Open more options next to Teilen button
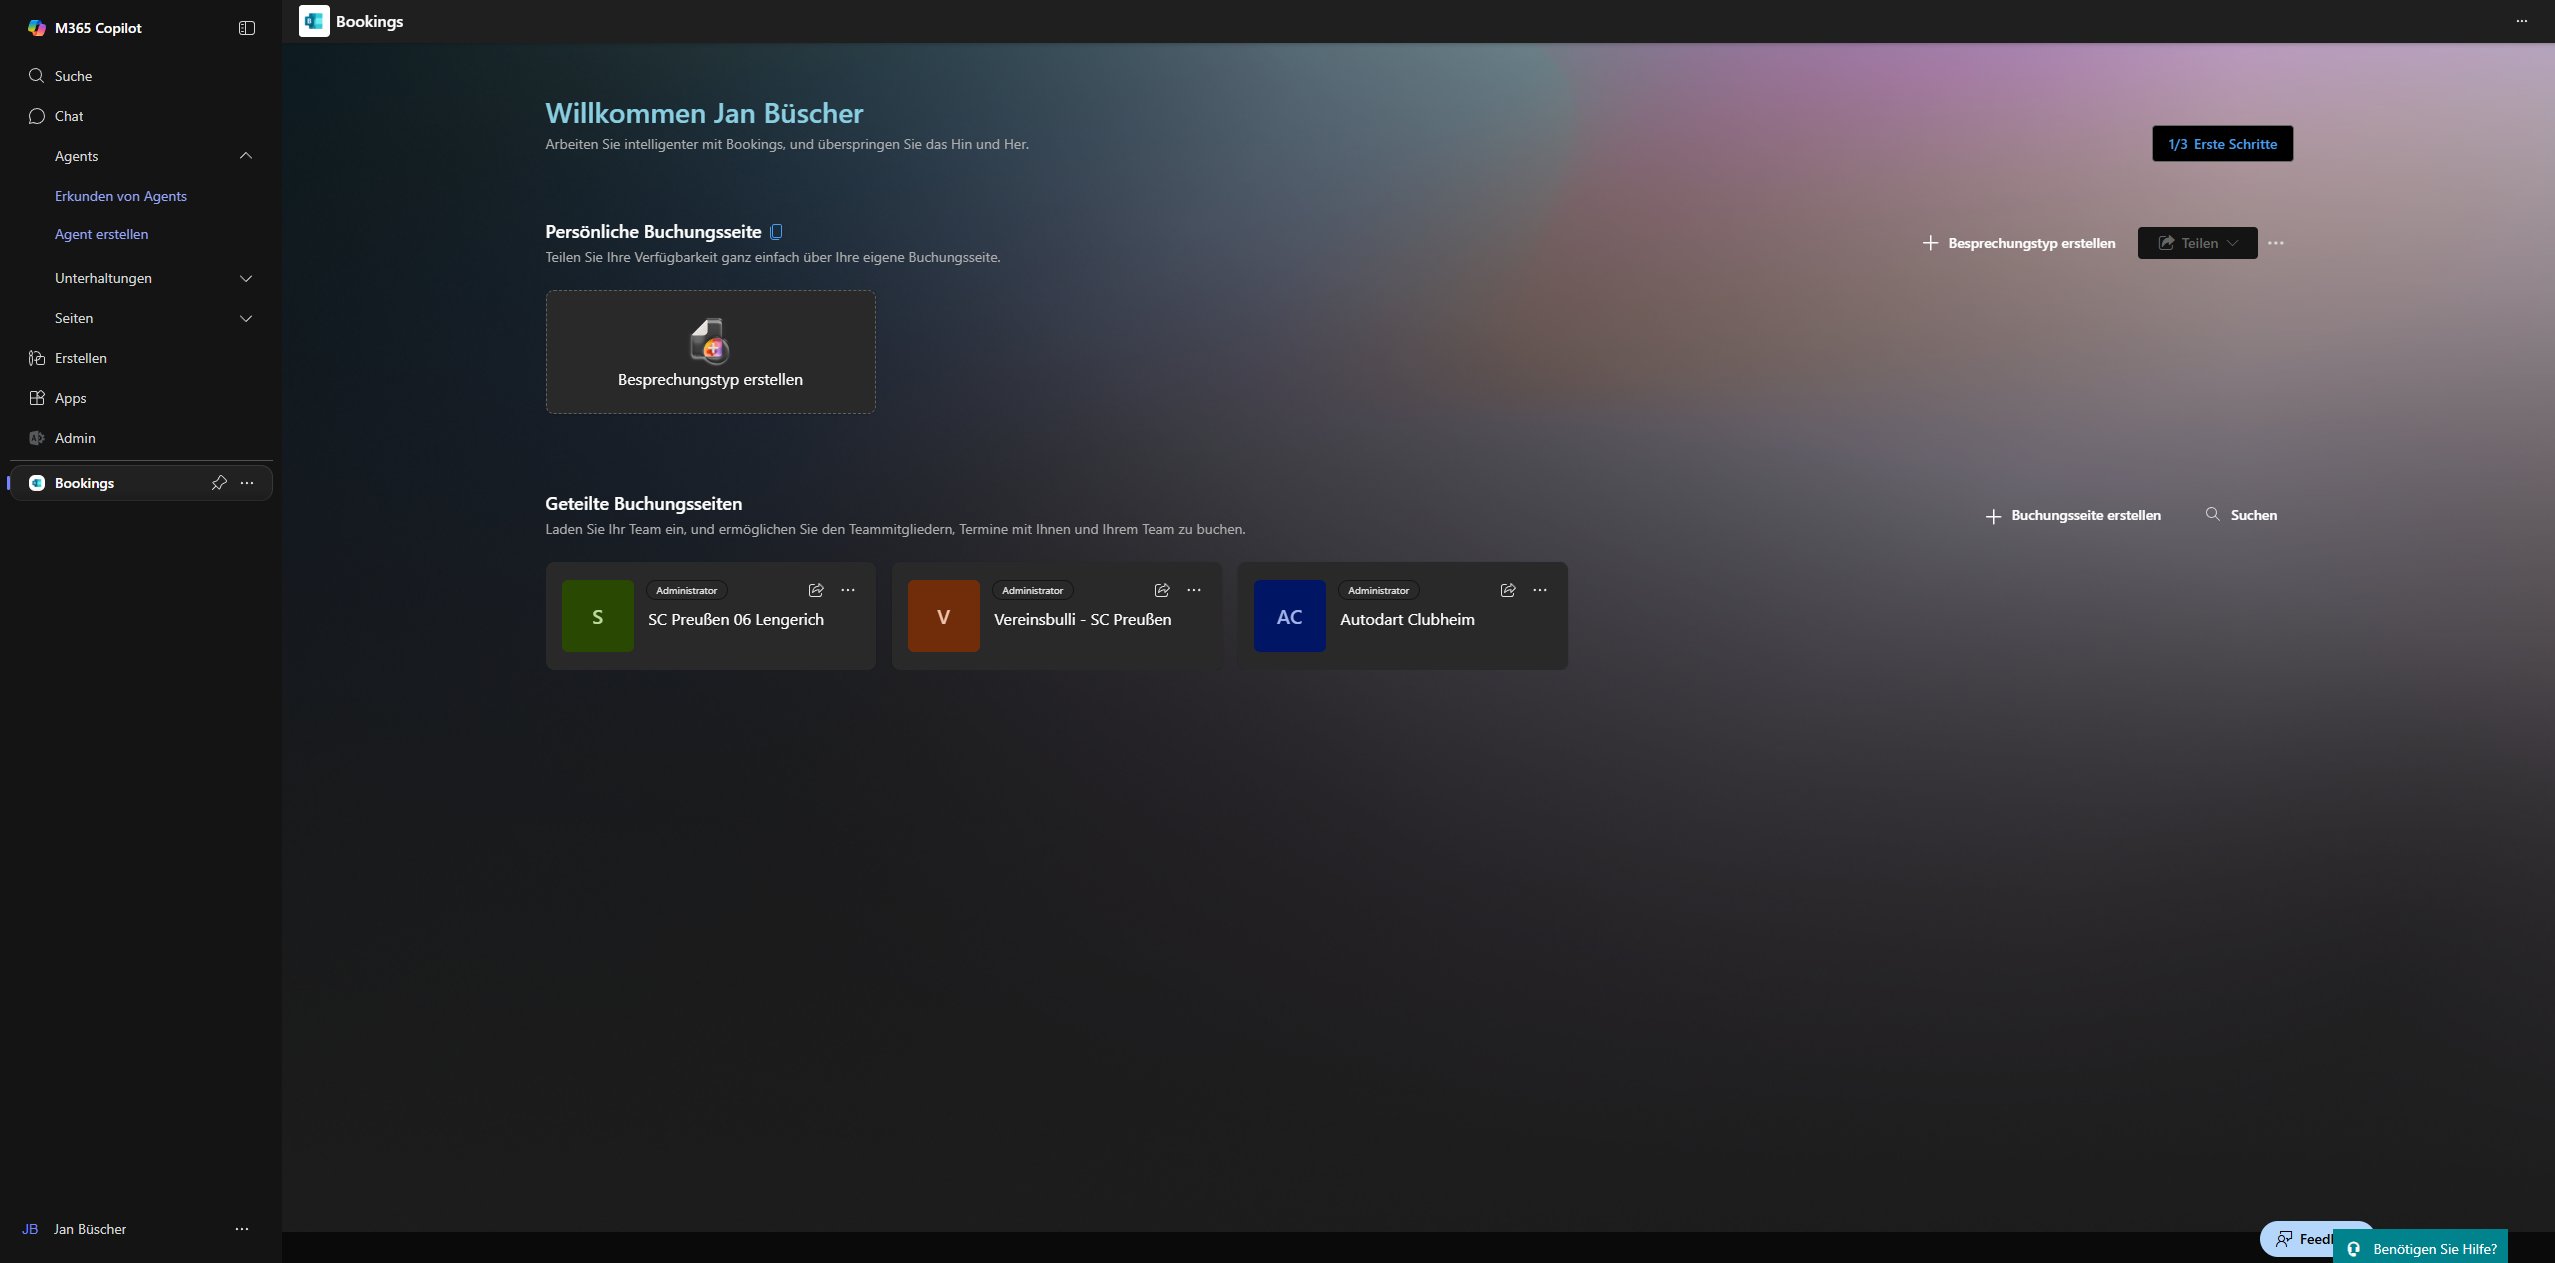Viewport: 2555px width, 1263px height. tap(2276, 243)
